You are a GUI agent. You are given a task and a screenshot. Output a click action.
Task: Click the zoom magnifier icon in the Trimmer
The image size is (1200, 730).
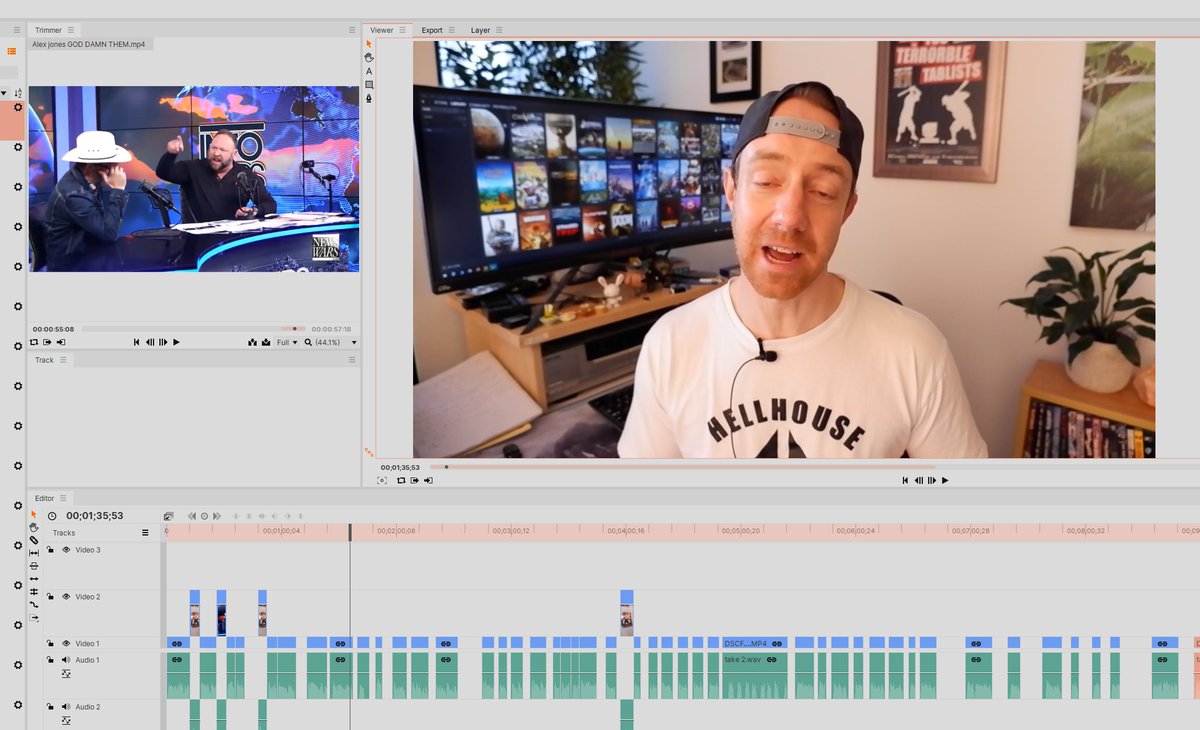308,342
